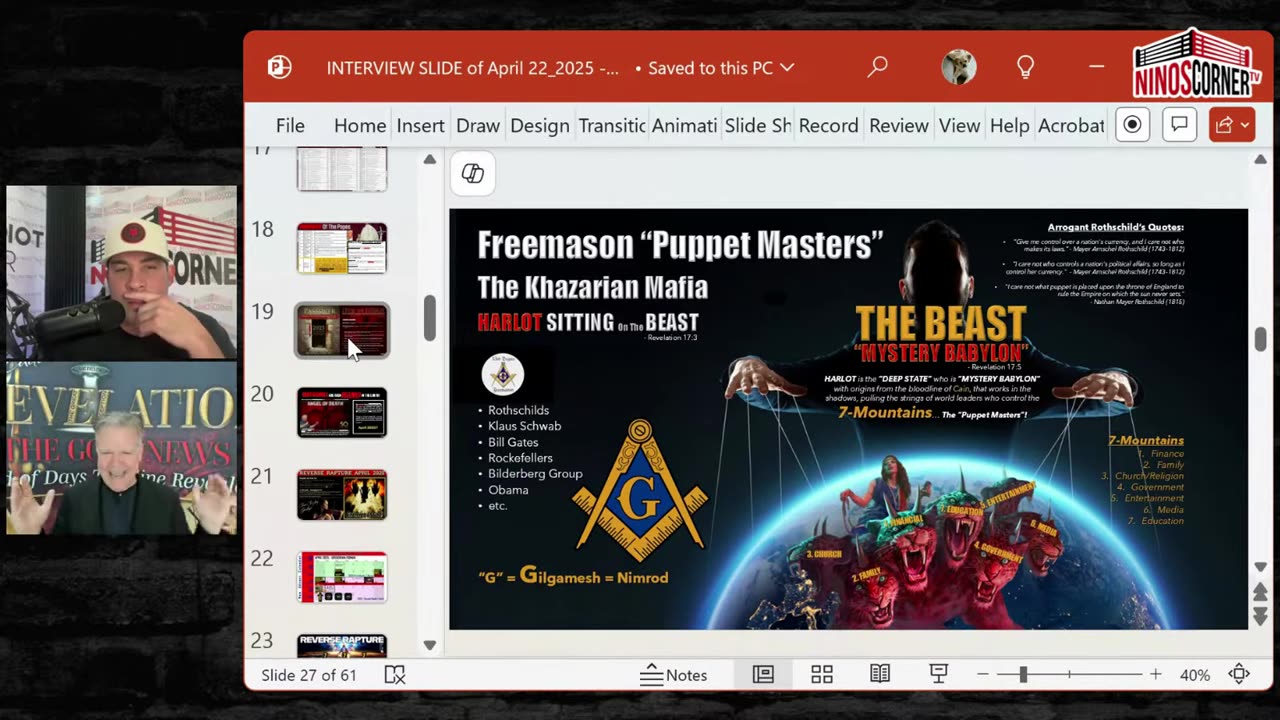Click thumbnail pane scroll up arrow
The image size is (1280, 720).
[x=430, y=159]
